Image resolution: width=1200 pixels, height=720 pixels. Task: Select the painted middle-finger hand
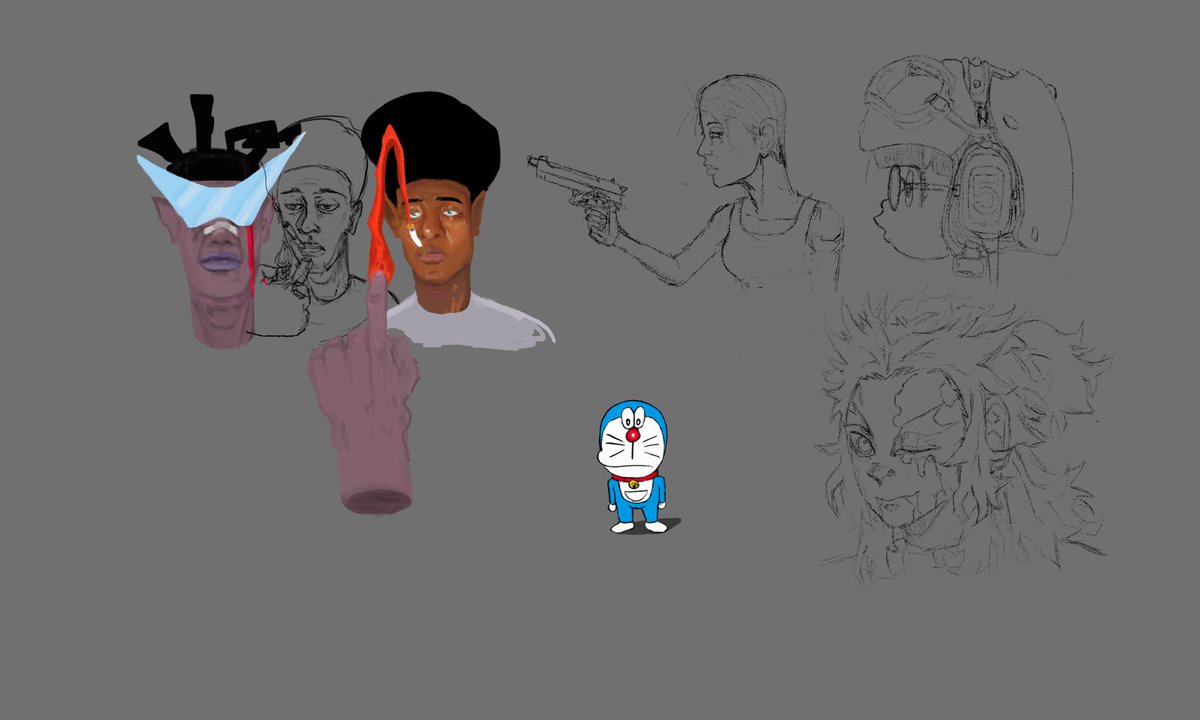(366, 394)
